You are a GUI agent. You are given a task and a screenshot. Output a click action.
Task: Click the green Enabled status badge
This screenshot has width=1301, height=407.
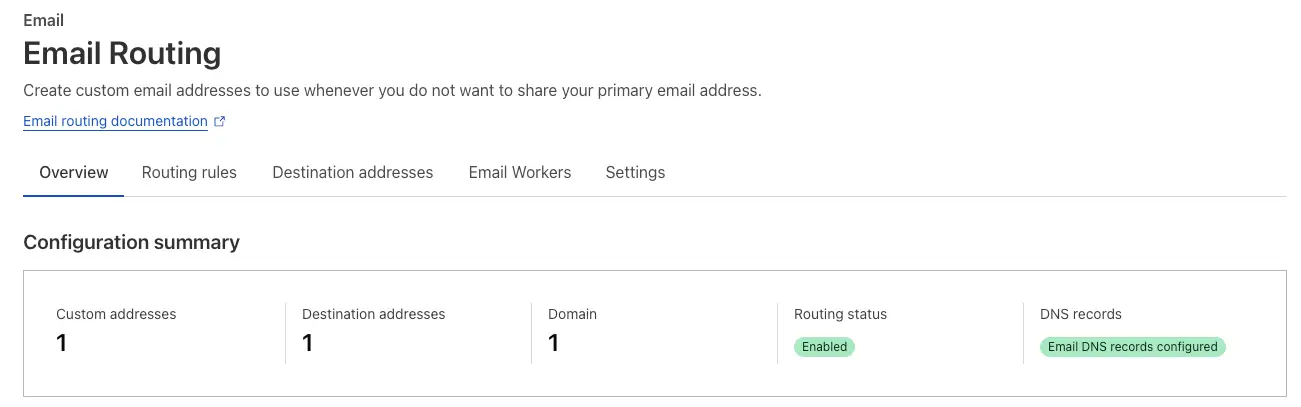pos(825,347)
